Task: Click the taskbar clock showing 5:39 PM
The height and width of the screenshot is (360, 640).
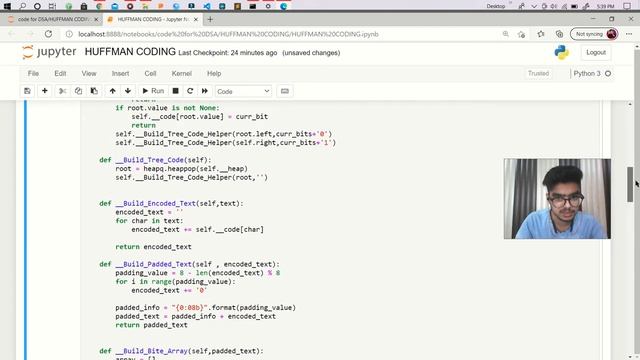Action: (605, 6)
